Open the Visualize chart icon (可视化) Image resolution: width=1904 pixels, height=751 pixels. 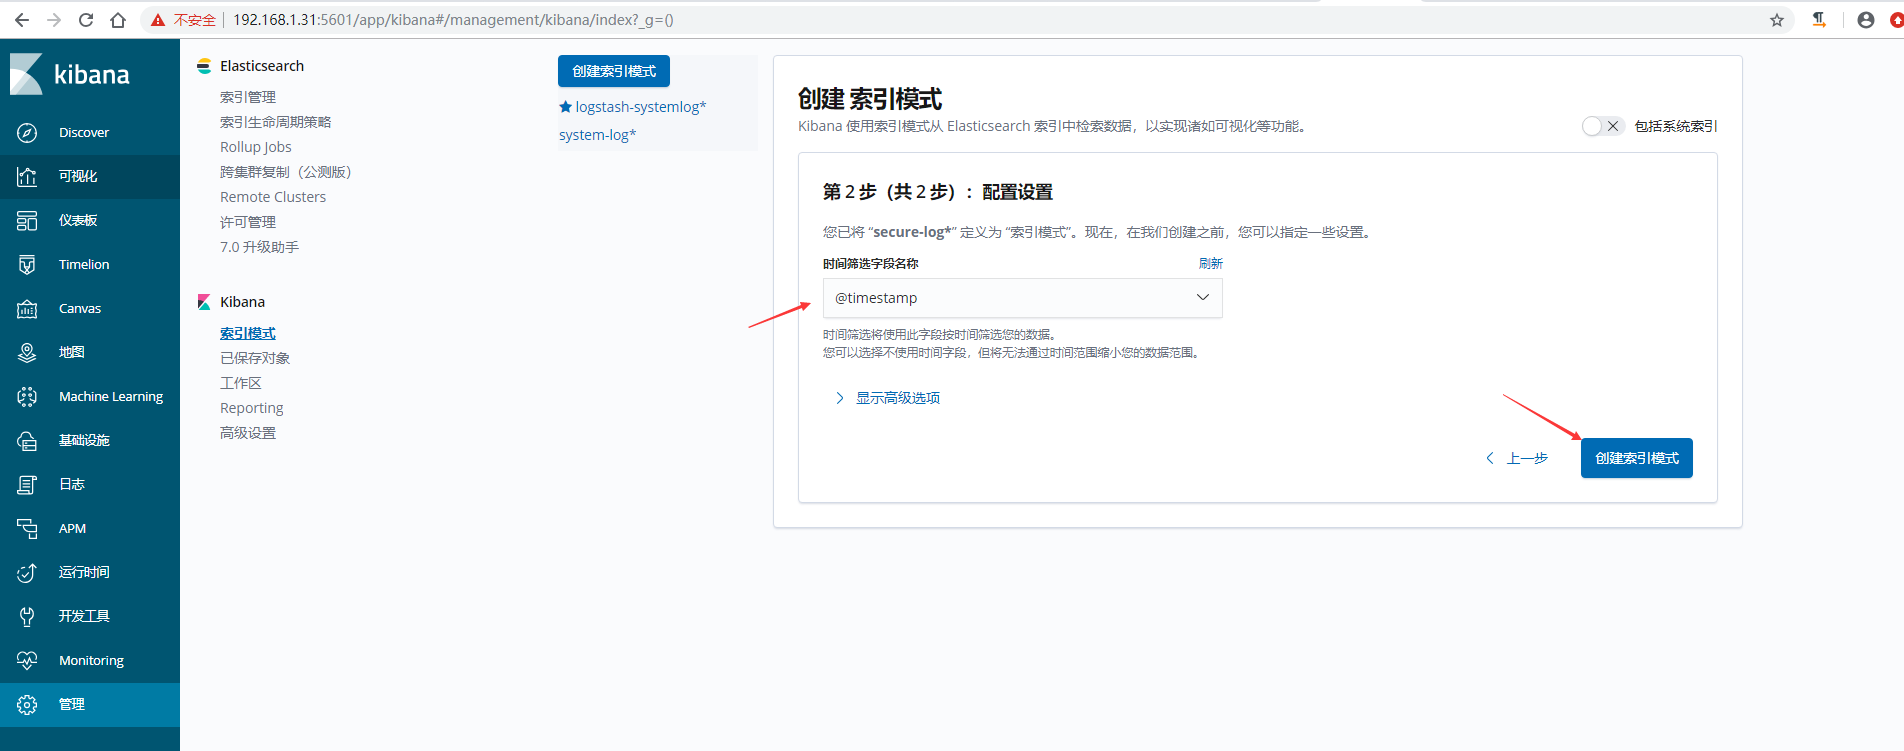point(27,176)
